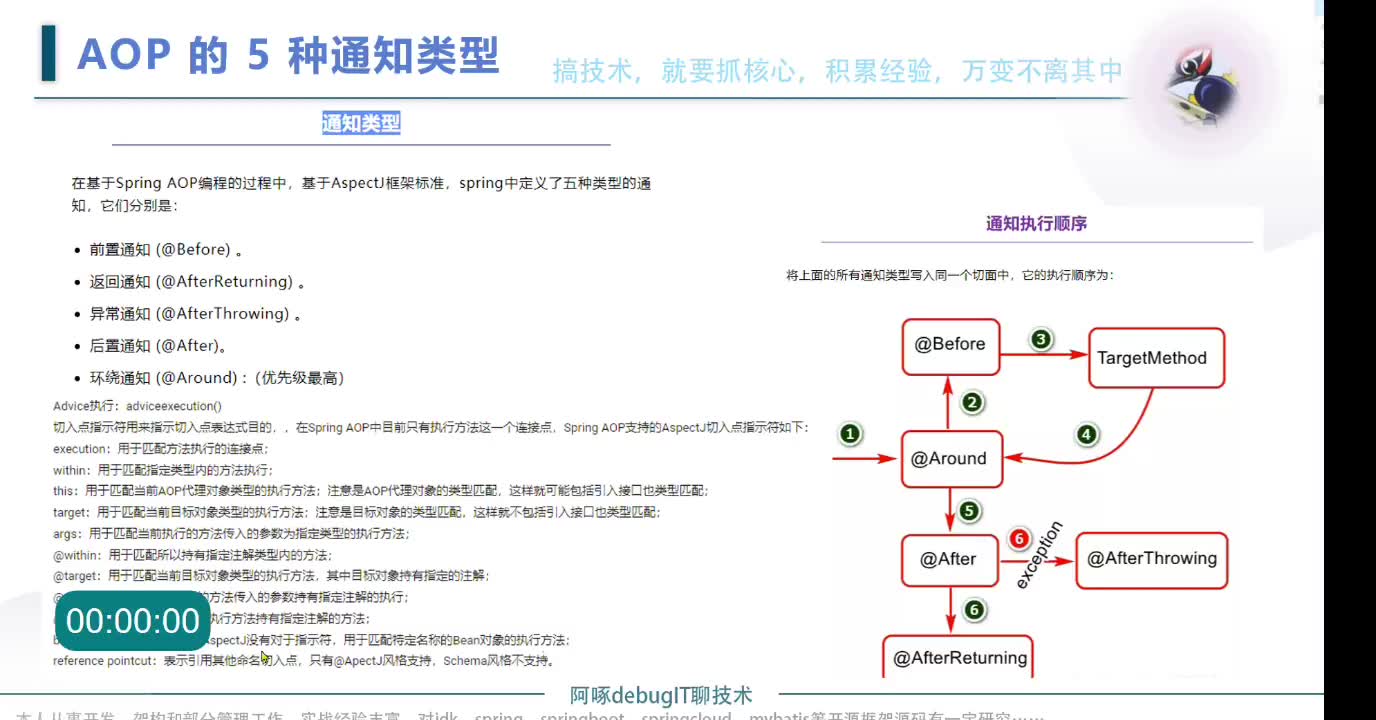Click the "exception" label in the diagram
This screenshot has height=720, width=1376.
coord(1039,556)
